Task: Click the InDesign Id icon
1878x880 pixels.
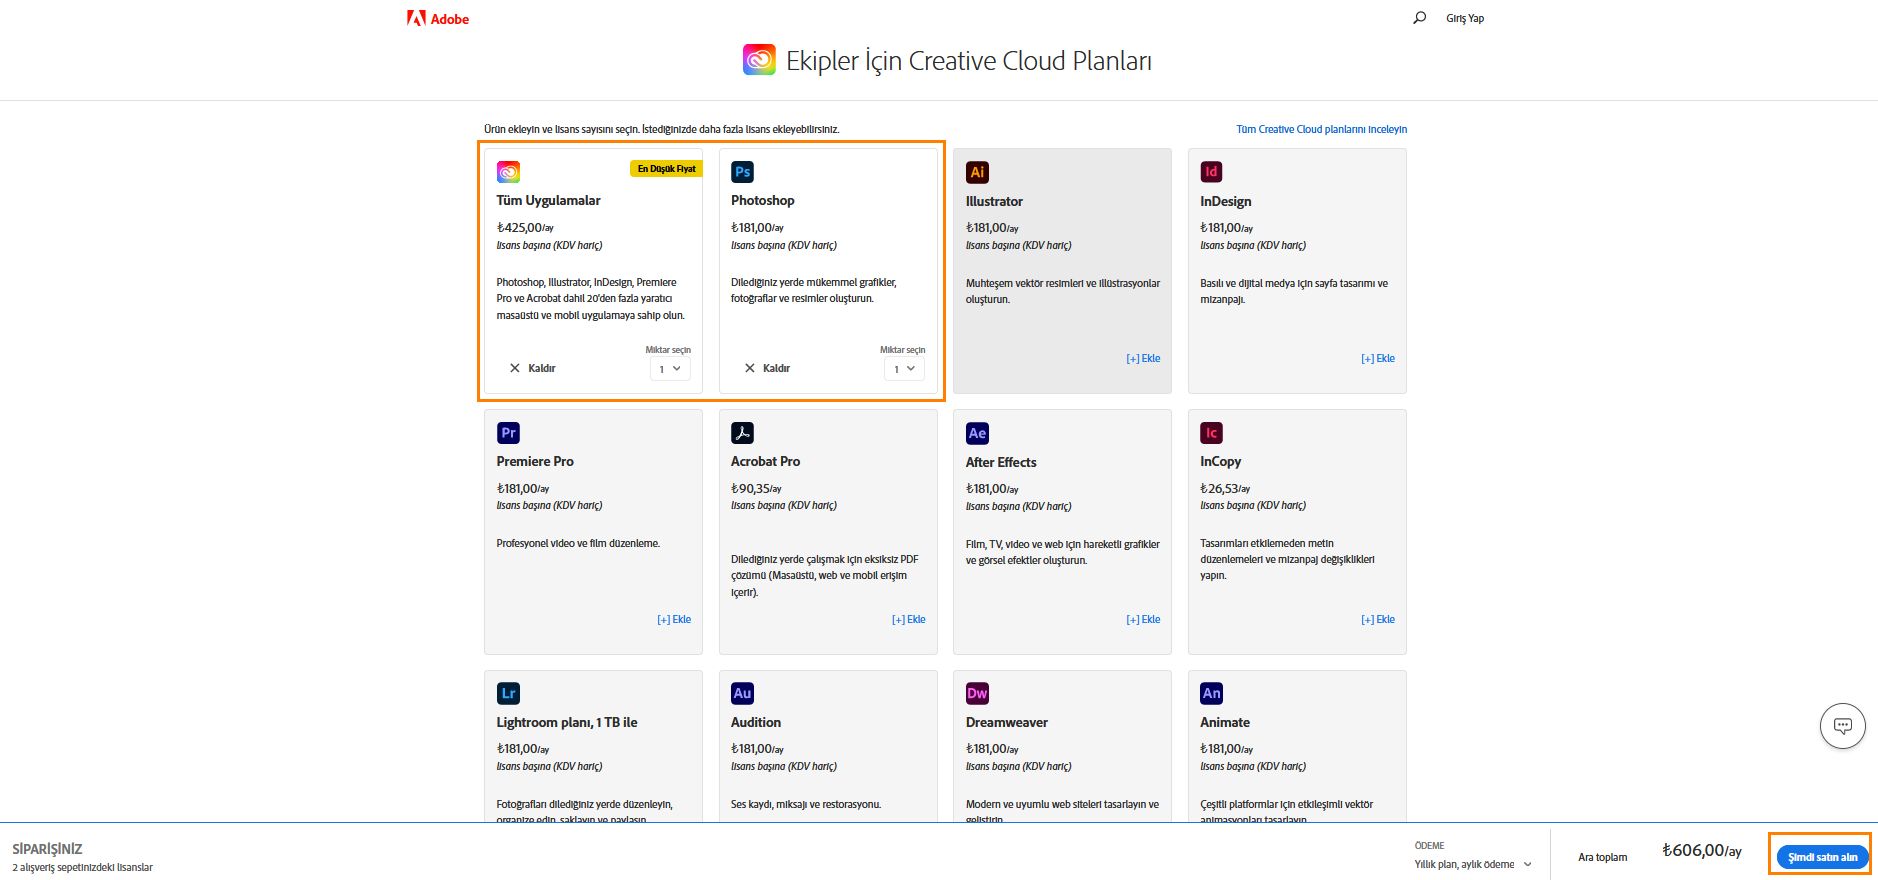Action: [1211, 172]
